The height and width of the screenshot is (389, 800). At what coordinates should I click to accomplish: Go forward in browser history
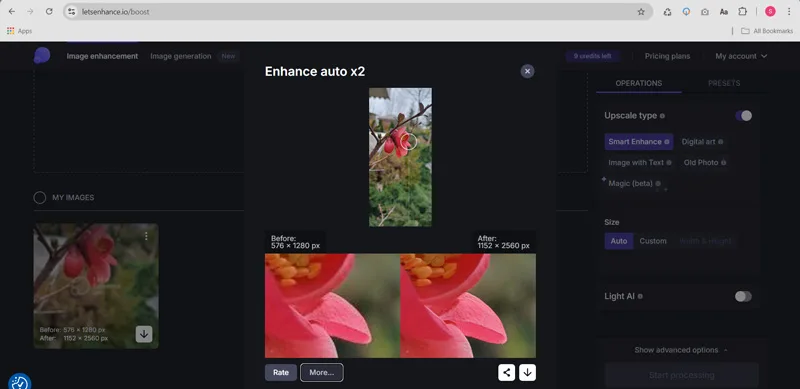click(x=30, y=11)
